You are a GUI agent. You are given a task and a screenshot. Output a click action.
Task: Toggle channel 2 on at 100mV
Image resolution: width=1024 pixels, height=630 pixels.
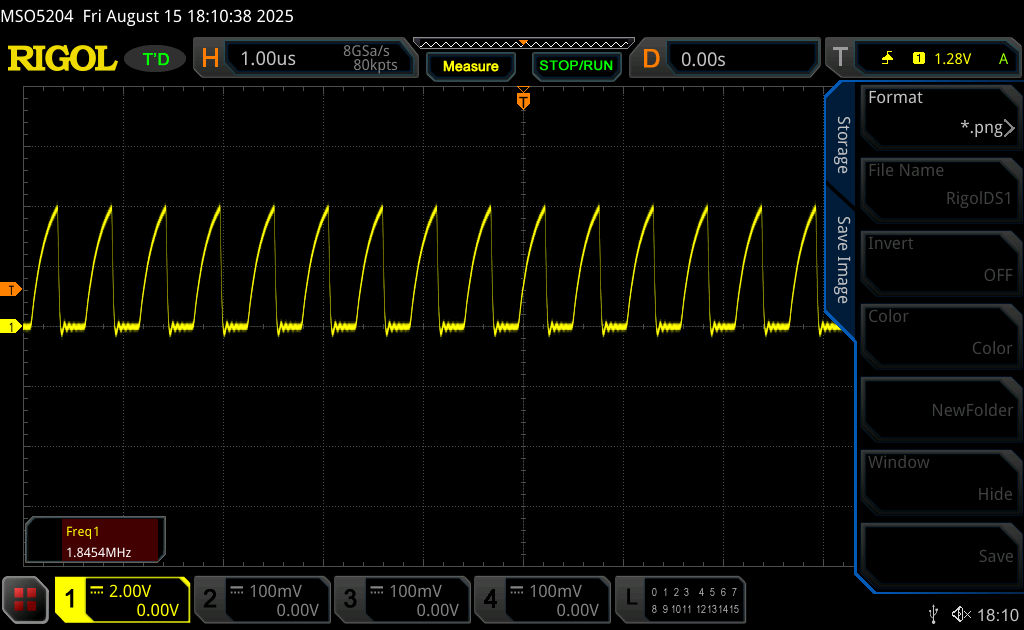click(x=261, y=599)
